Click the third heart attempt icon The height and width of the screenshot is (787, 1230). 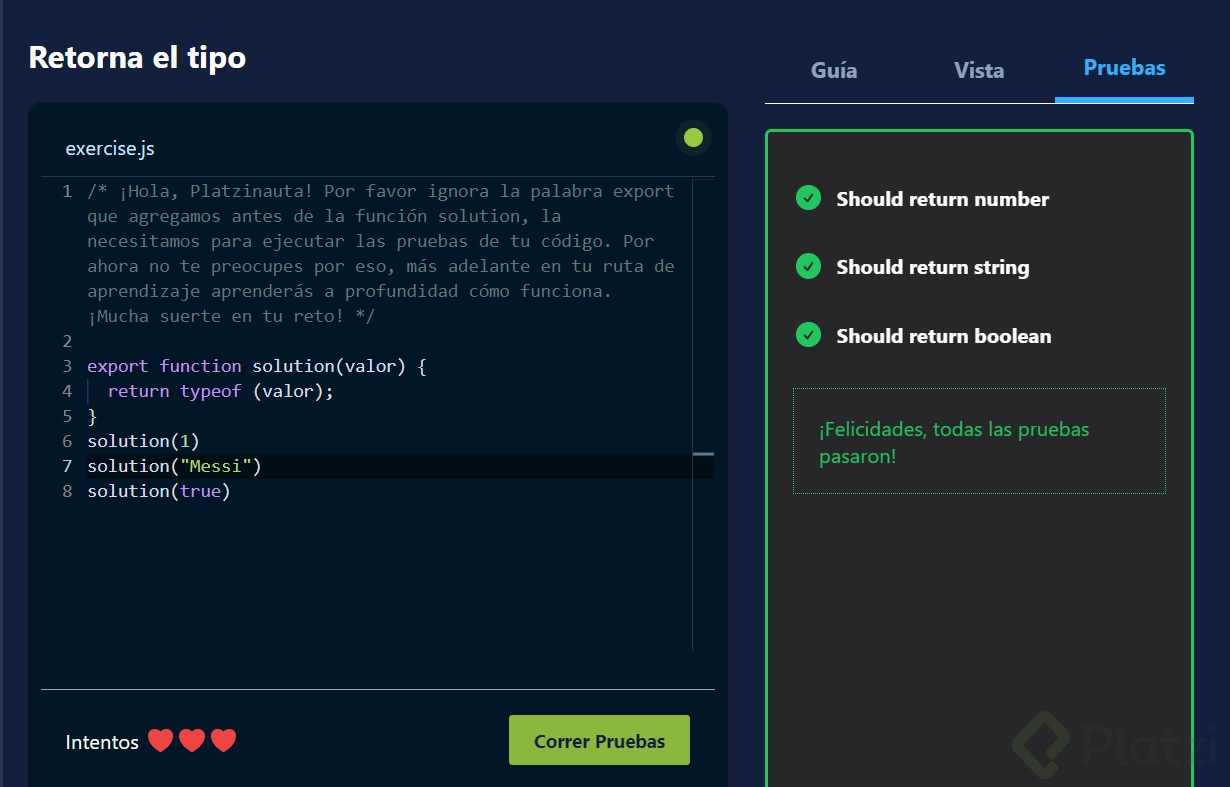coord(224,741)
